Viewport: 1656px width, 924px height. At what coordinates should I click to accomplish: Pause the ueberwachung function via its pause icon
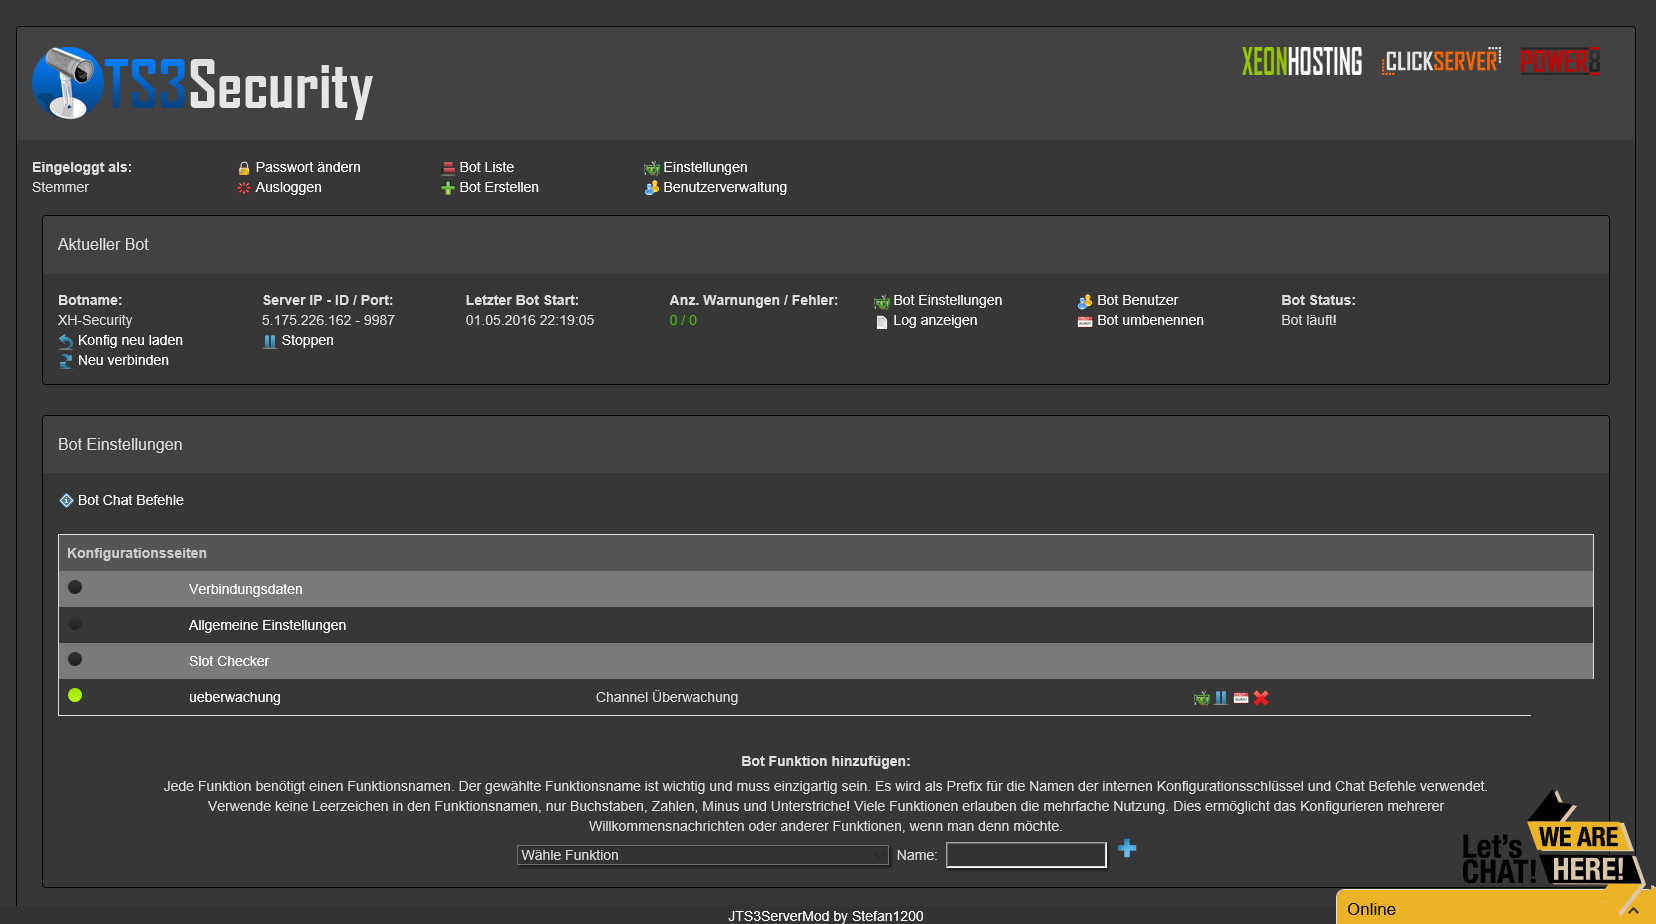coord(1221,698)
